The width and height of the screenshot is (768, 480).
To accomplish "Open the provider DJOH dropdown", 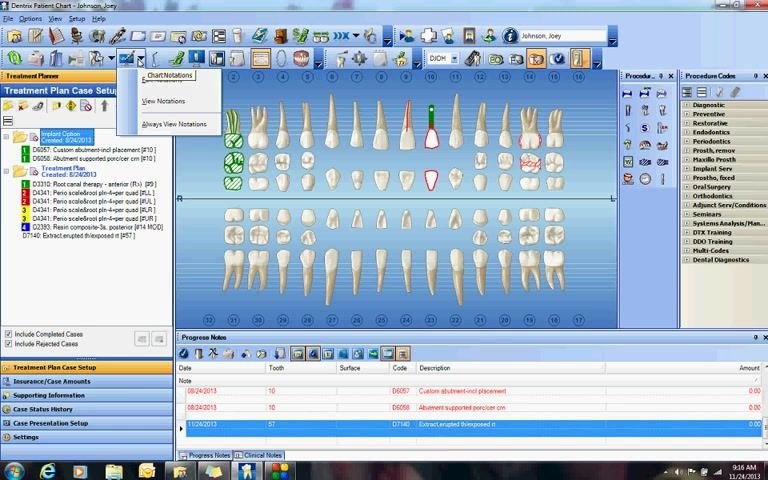I will [454, 59].
